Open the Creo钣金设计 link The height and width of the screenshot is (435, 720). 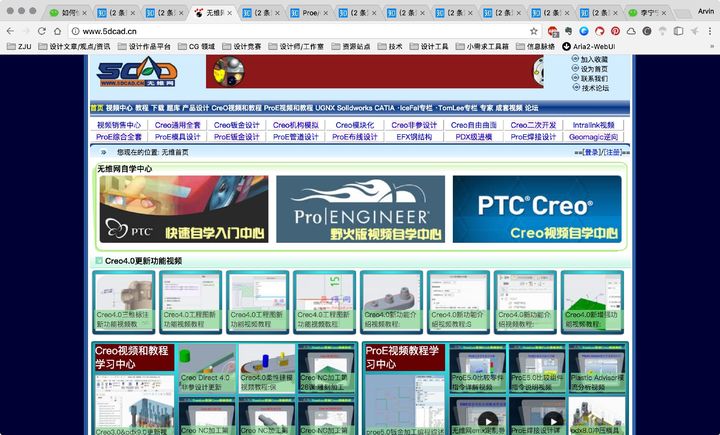tap(236, 125)
